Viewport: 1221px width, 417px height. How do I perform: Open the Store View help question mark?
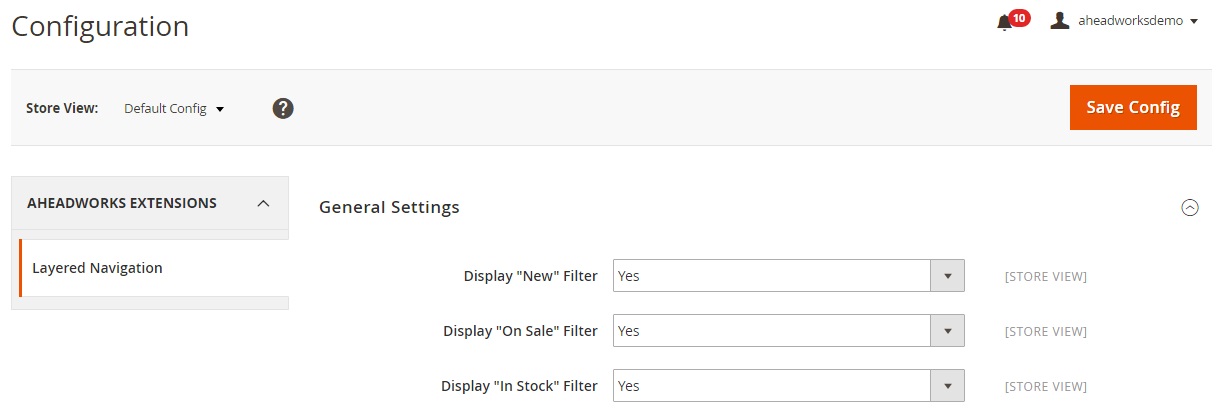click(x=283, y=108)
